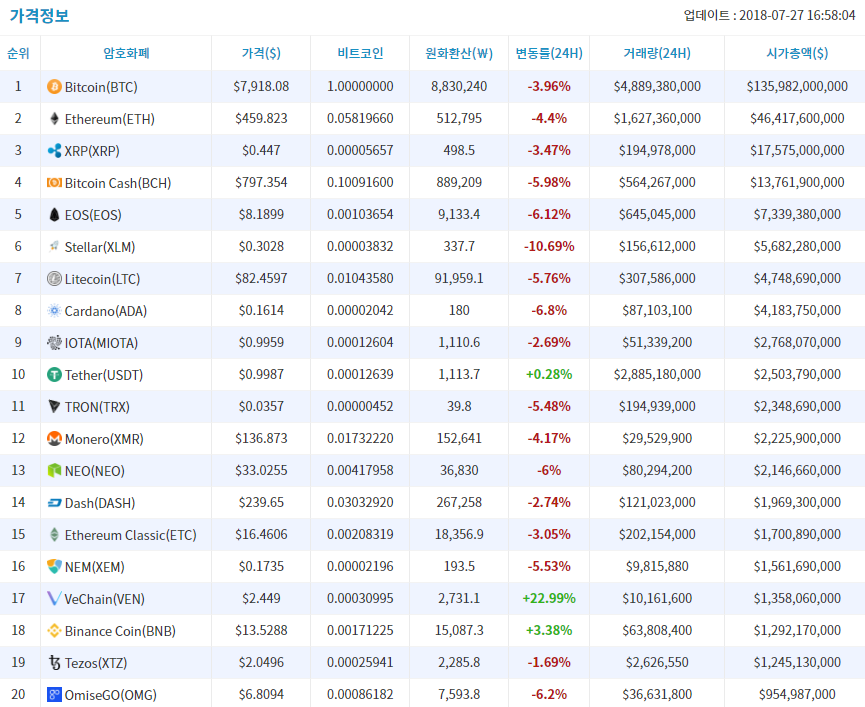Open the Bitcoin(BTC) name link
This screenshot has height=707, width=865.
[x=101, y=87]
